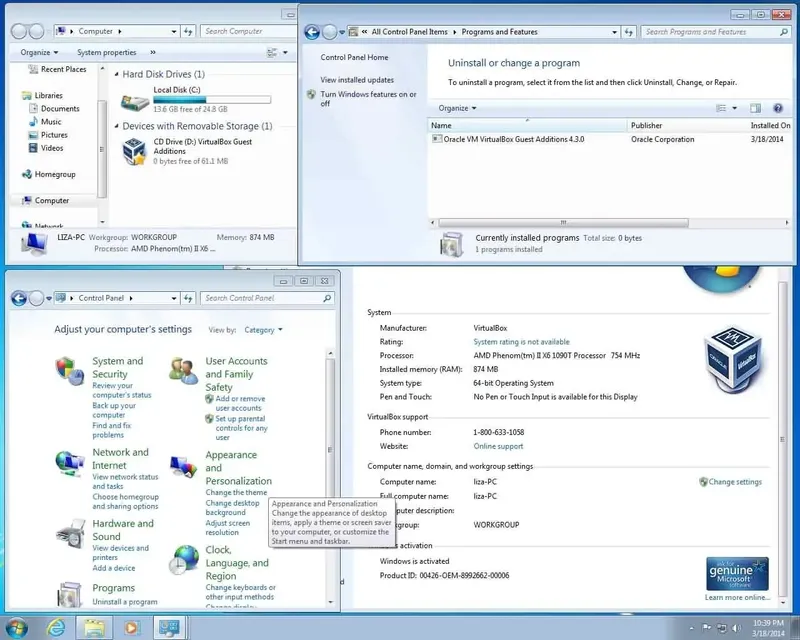Select Recent Places in navigation pane
800x640 pixels.
tap(63, 69)
